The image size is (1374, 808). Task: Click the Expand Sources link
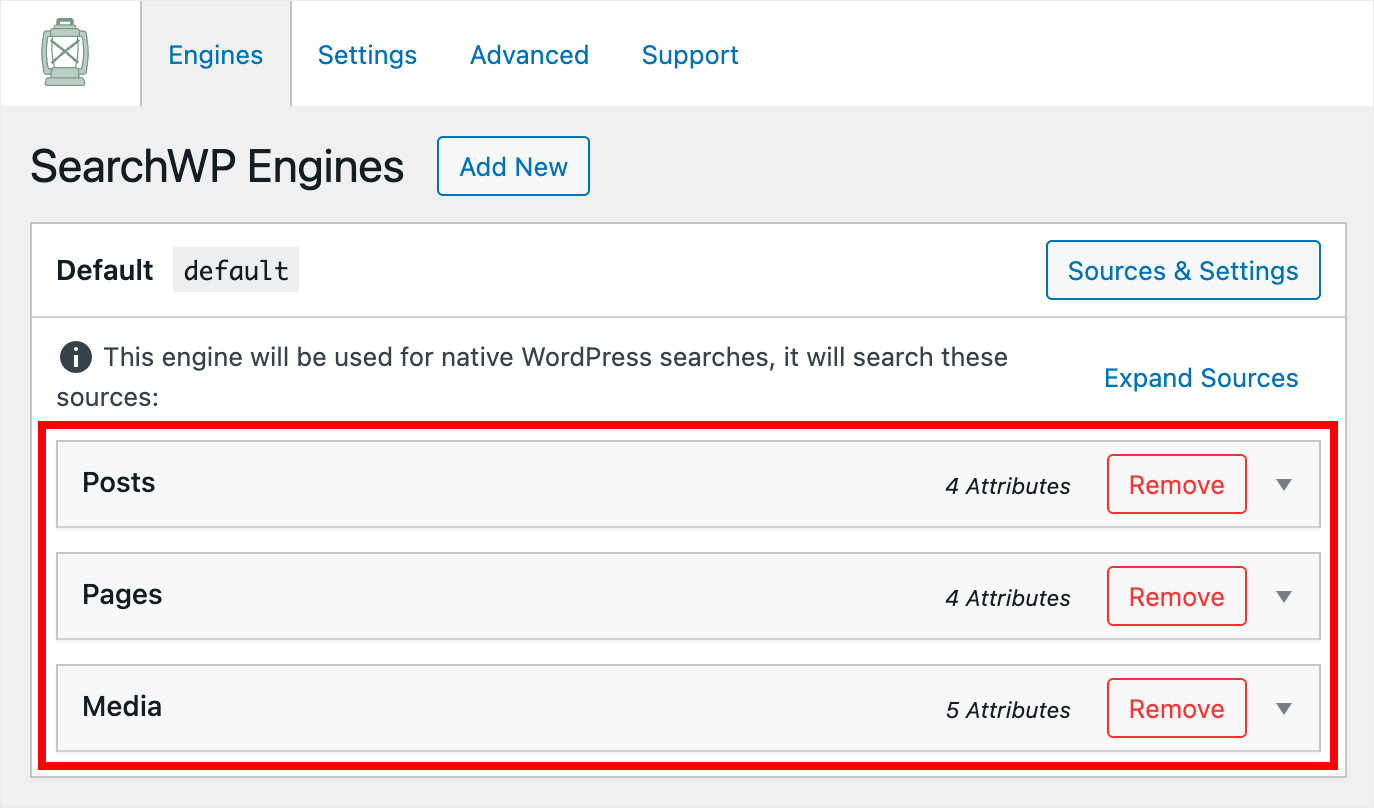click(1201, 378)
